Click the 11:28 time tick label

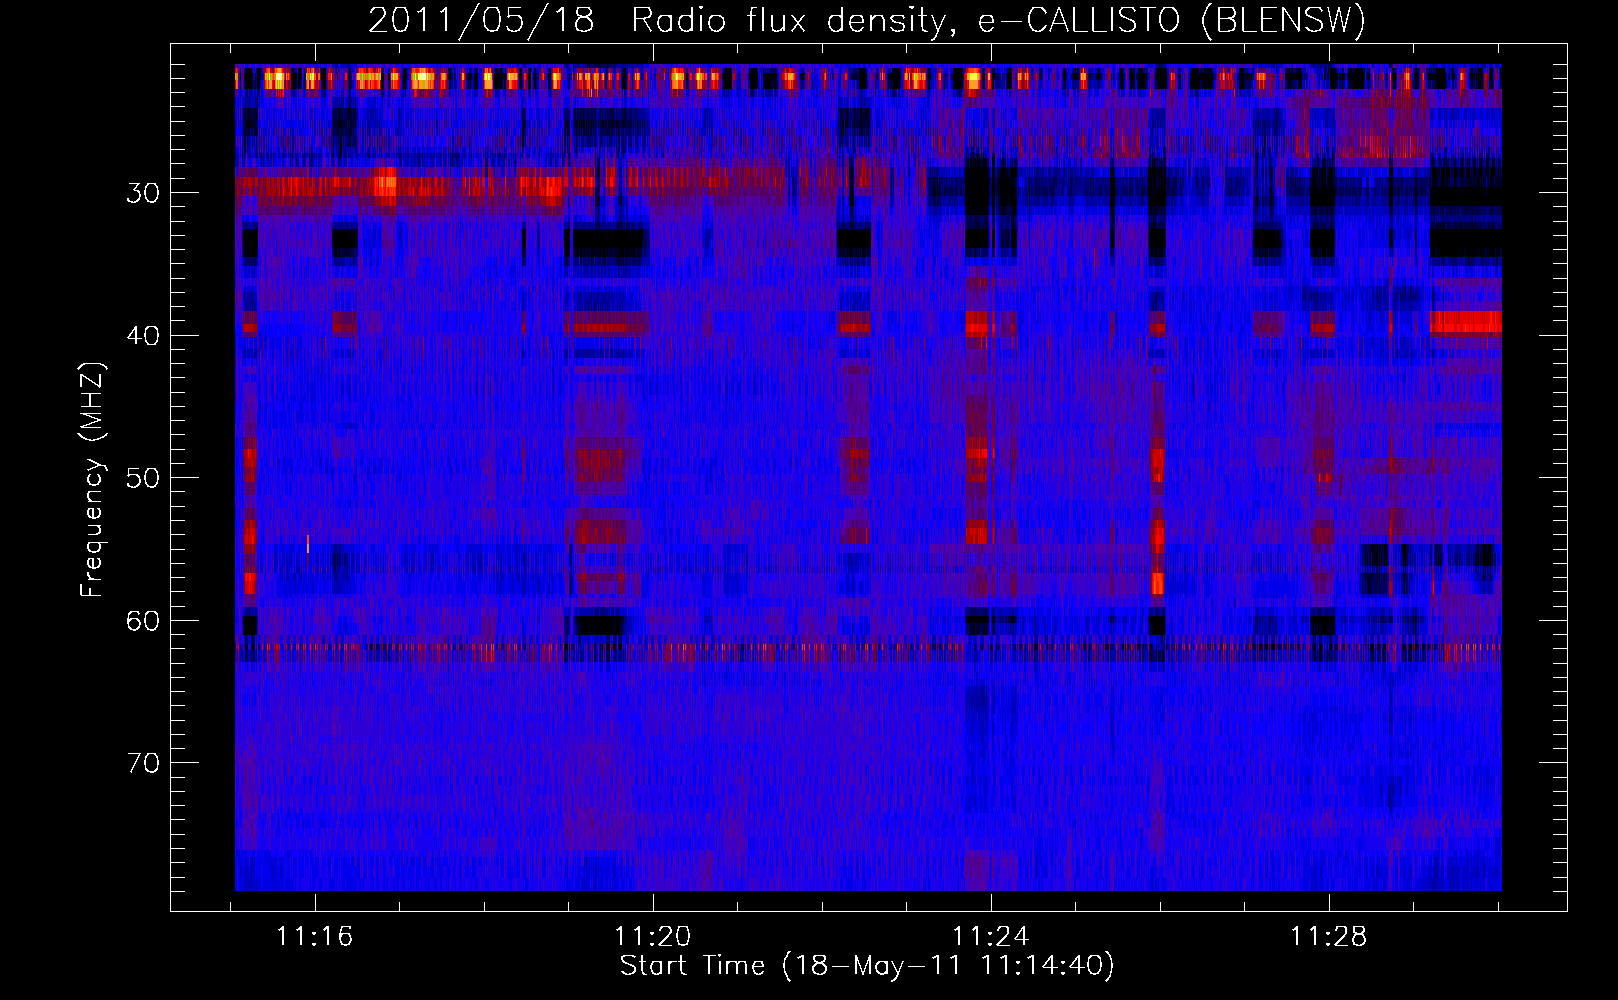pos(1329,937)
